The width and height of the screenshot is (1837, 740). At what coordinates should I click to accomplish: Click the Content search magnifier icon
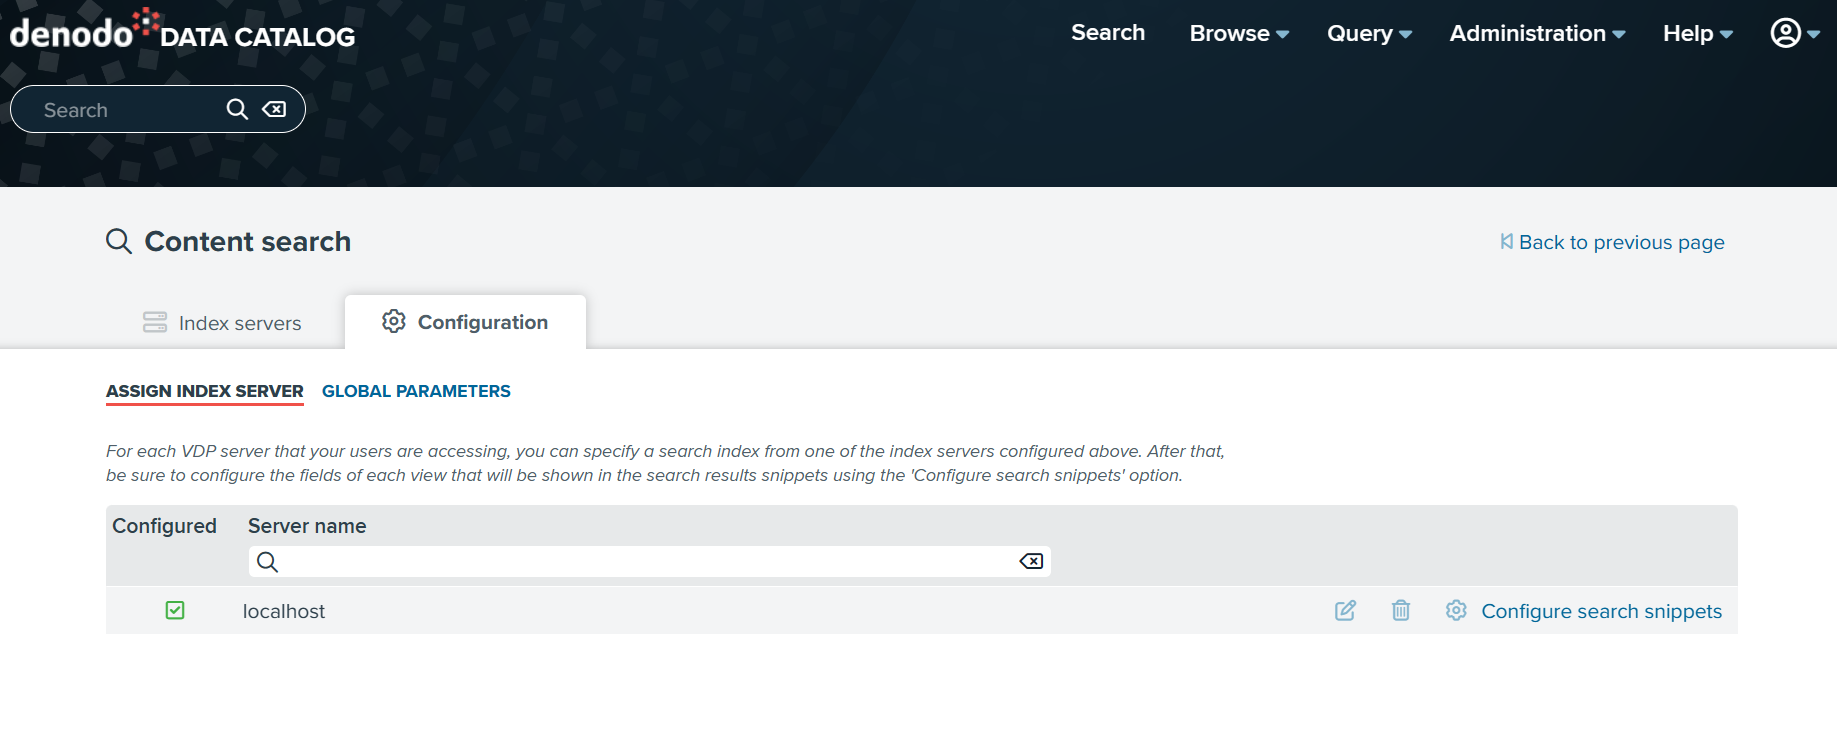click(119, 241)
